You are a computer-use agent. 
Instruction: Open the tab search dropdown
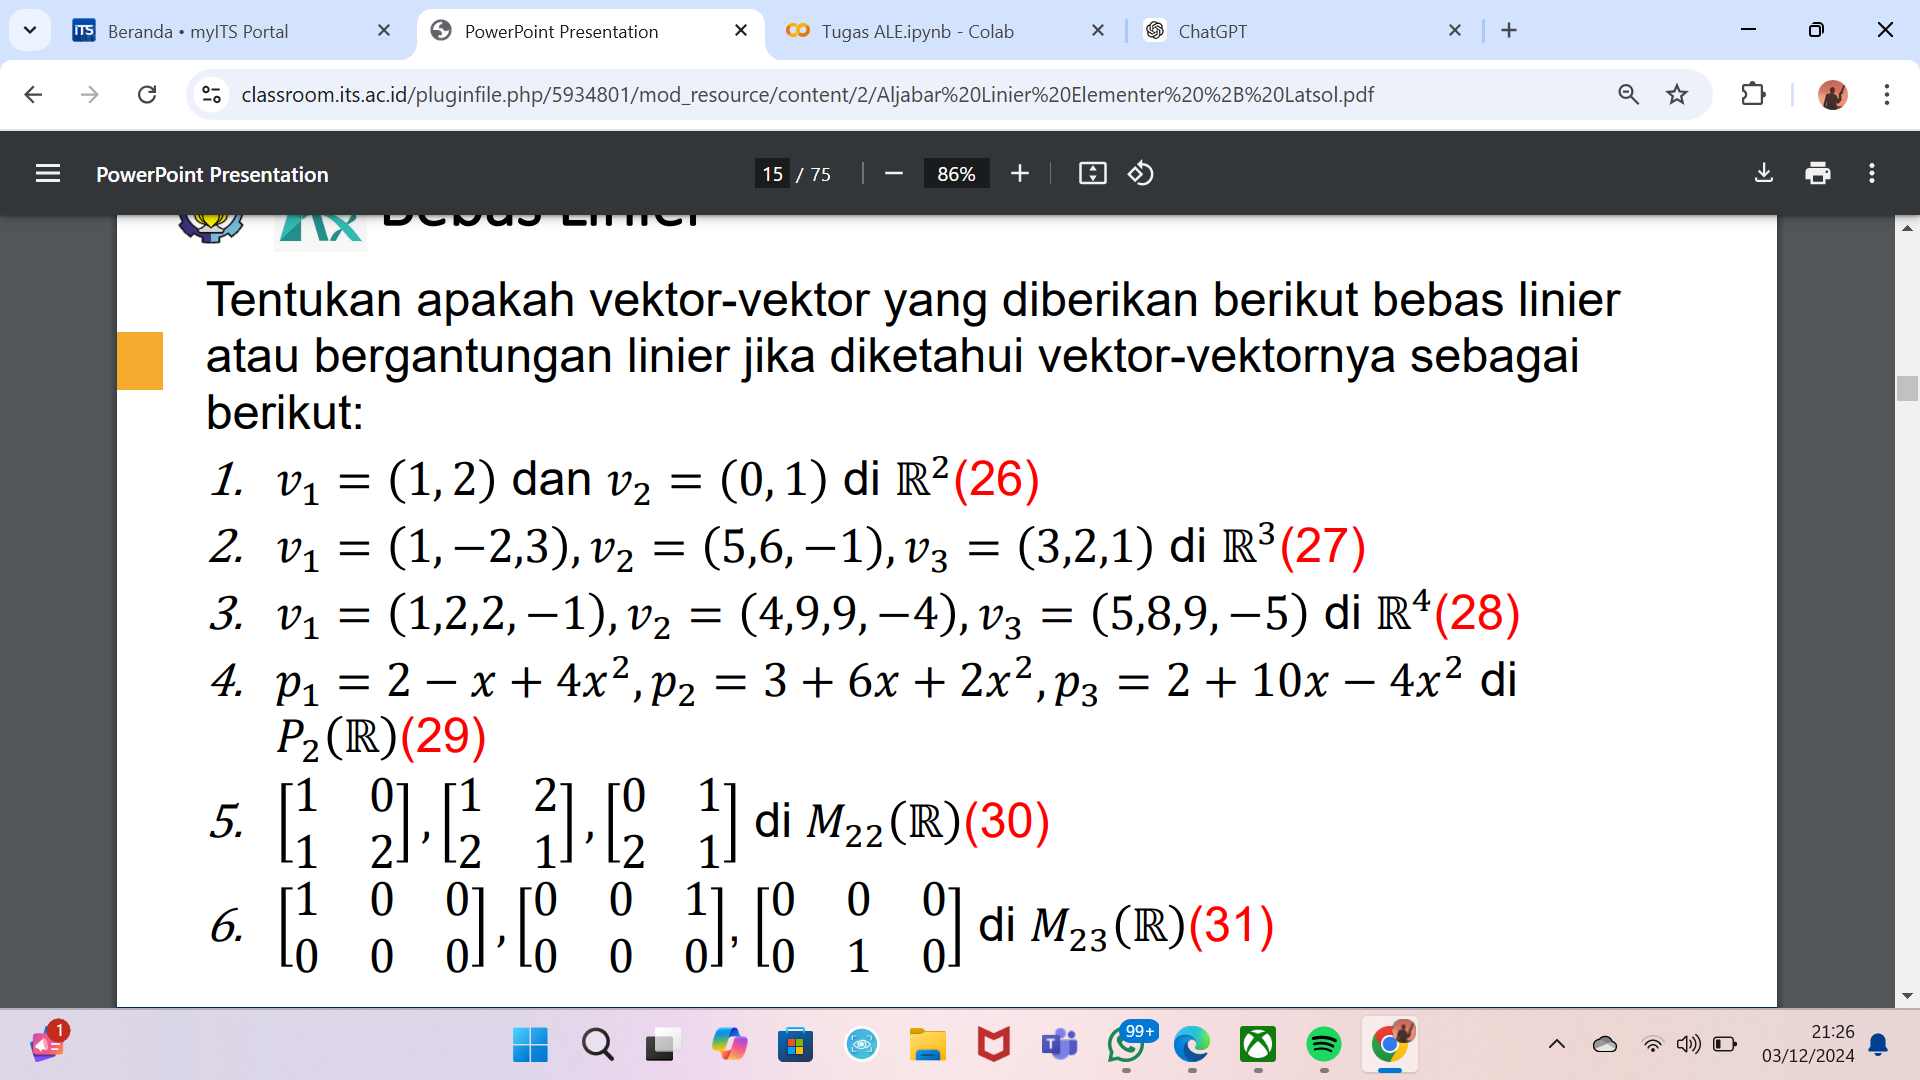30,31
